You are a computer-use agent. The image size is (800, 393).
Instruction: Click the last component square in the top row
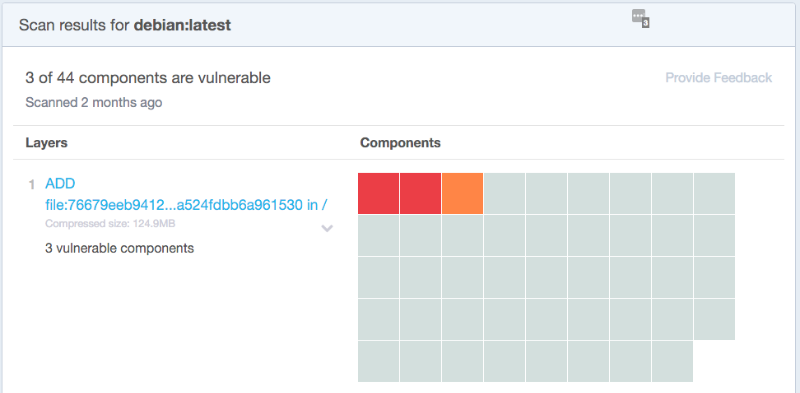pyautogui.click(x=714, y=193)
